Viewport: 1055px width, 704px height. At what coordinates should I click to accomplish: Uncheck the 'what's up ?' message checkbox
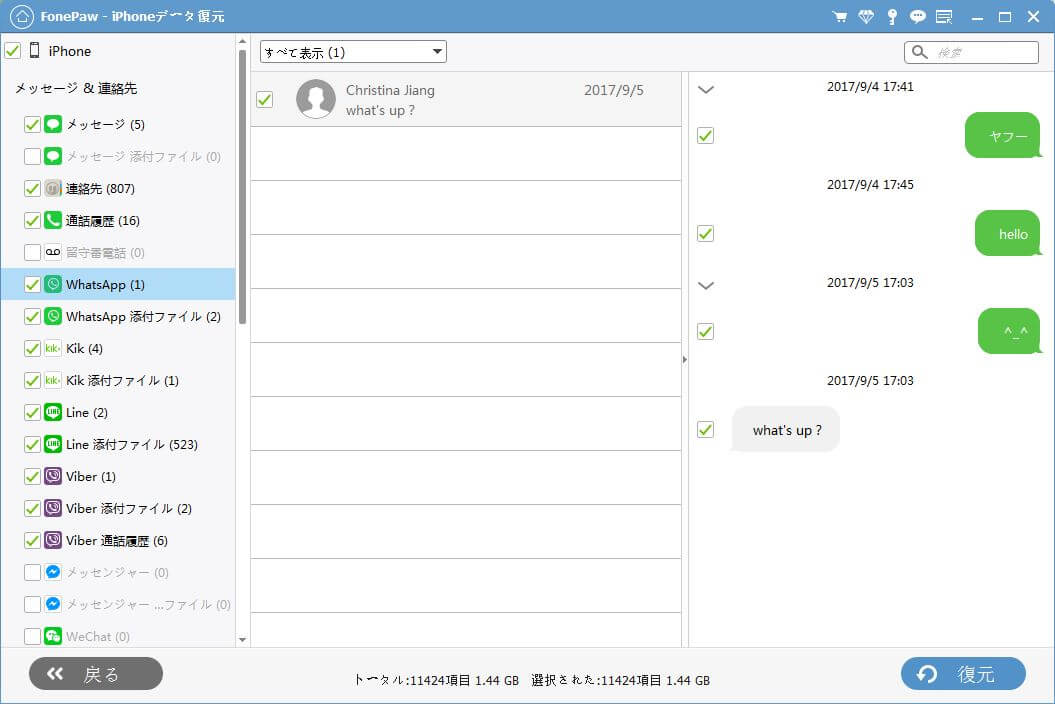(x=705, y=429)
